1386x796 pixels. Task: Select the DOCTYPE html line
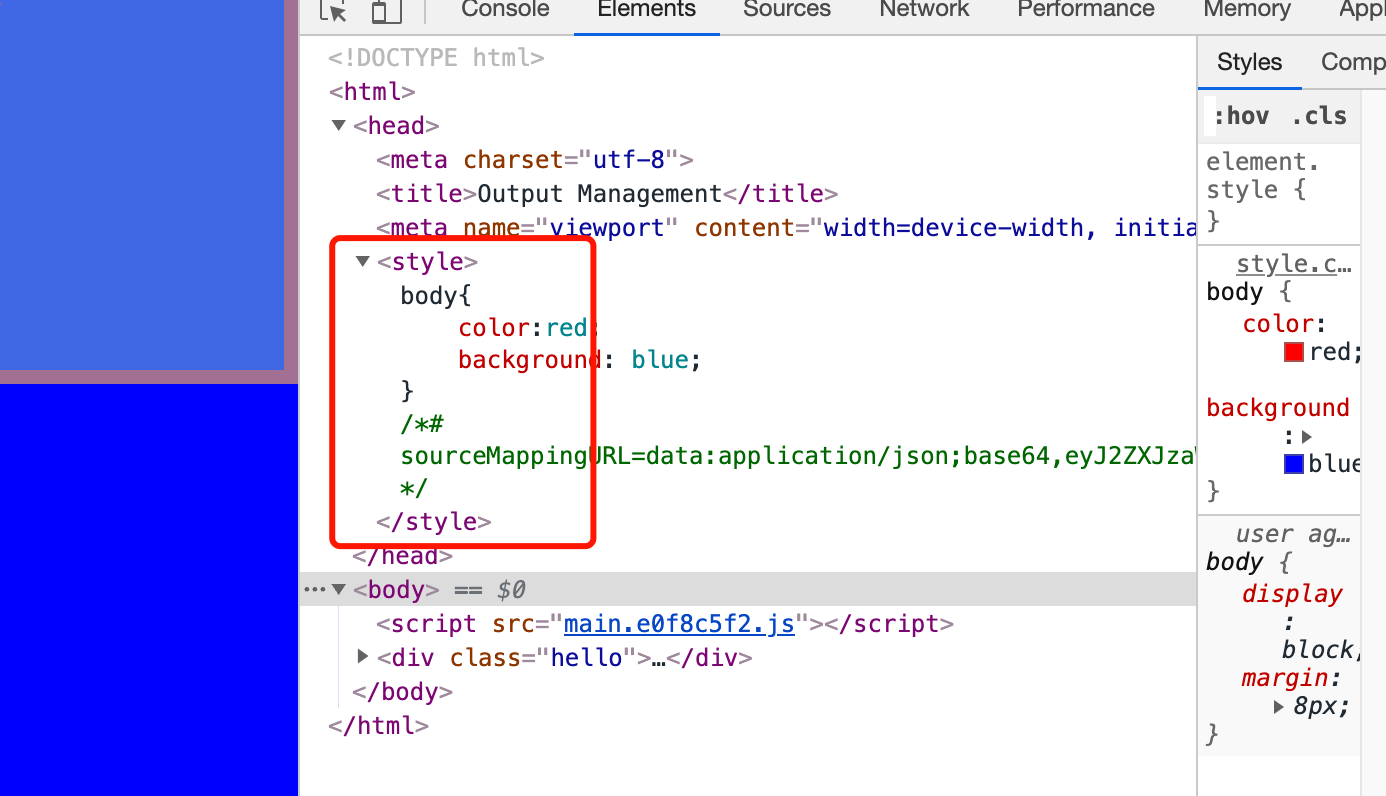[436, 58]
